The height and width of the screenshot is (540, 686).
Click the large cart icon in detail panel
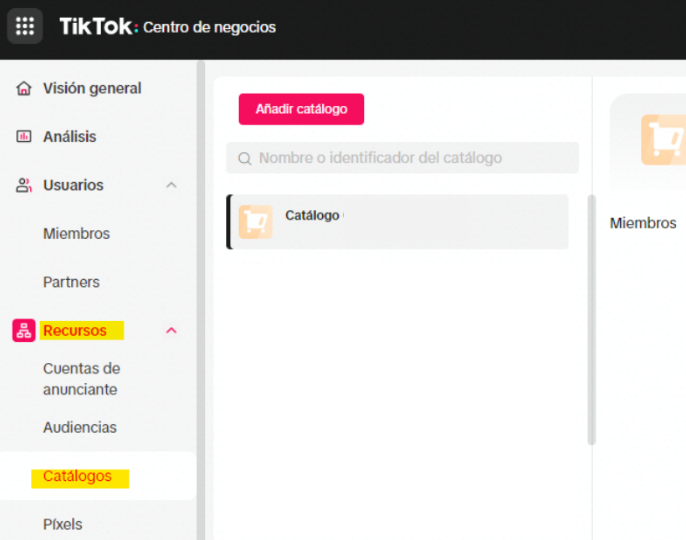pyautogui.click(x=662, y=140)
